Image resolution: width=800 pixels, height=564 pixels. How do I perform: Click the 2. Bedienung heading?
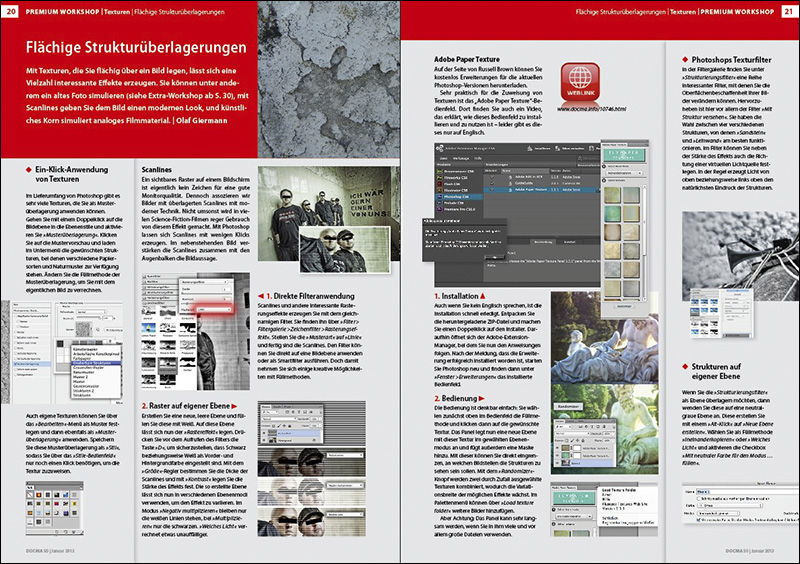click(x=456, y=398)
